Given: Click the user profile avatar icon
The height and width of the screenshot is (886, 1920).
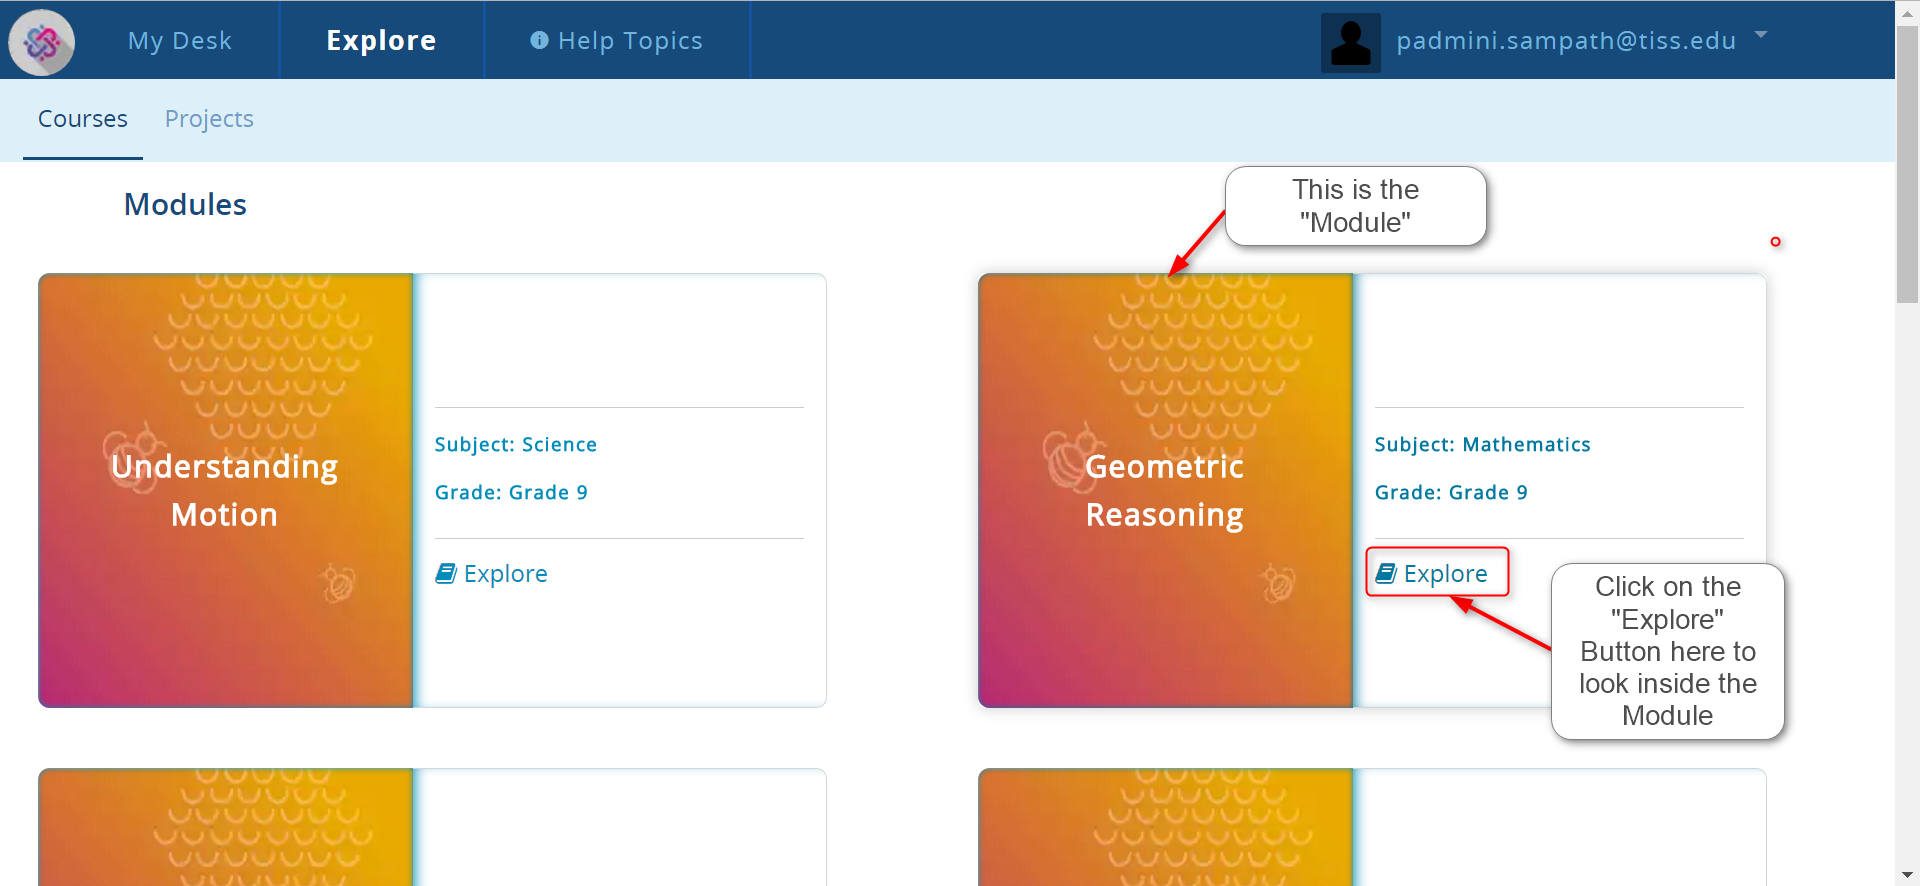Looking at the screenshot, I should pyautogui.click(x=1350, y=42).
